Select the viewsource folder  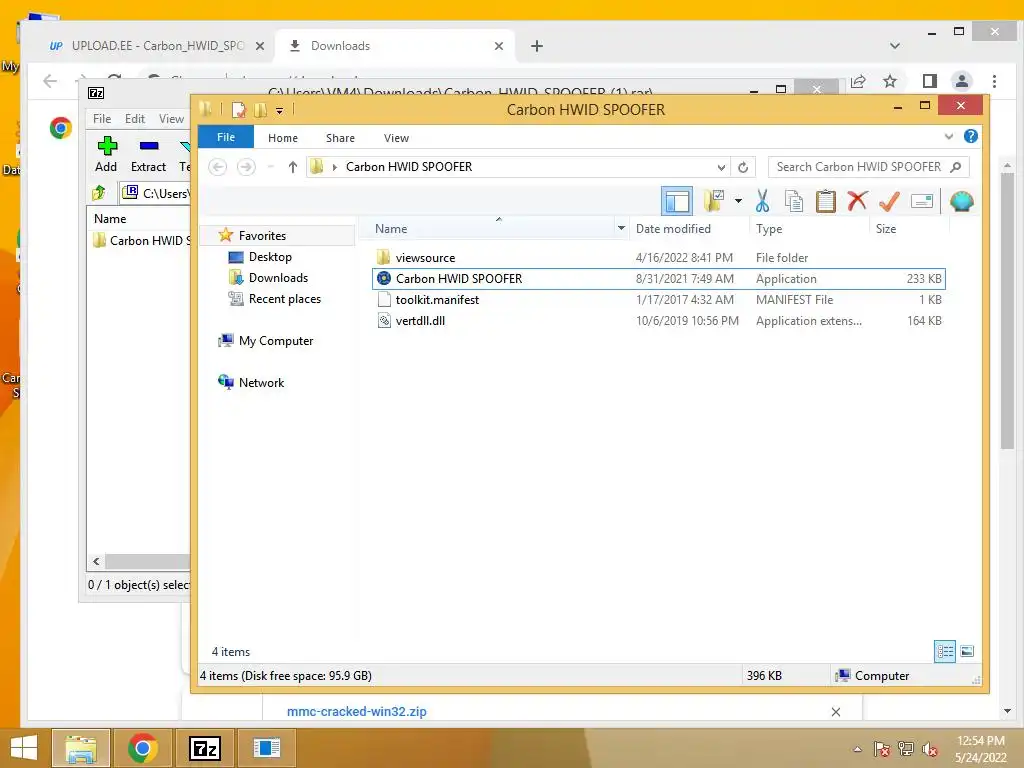pos(425,258)
